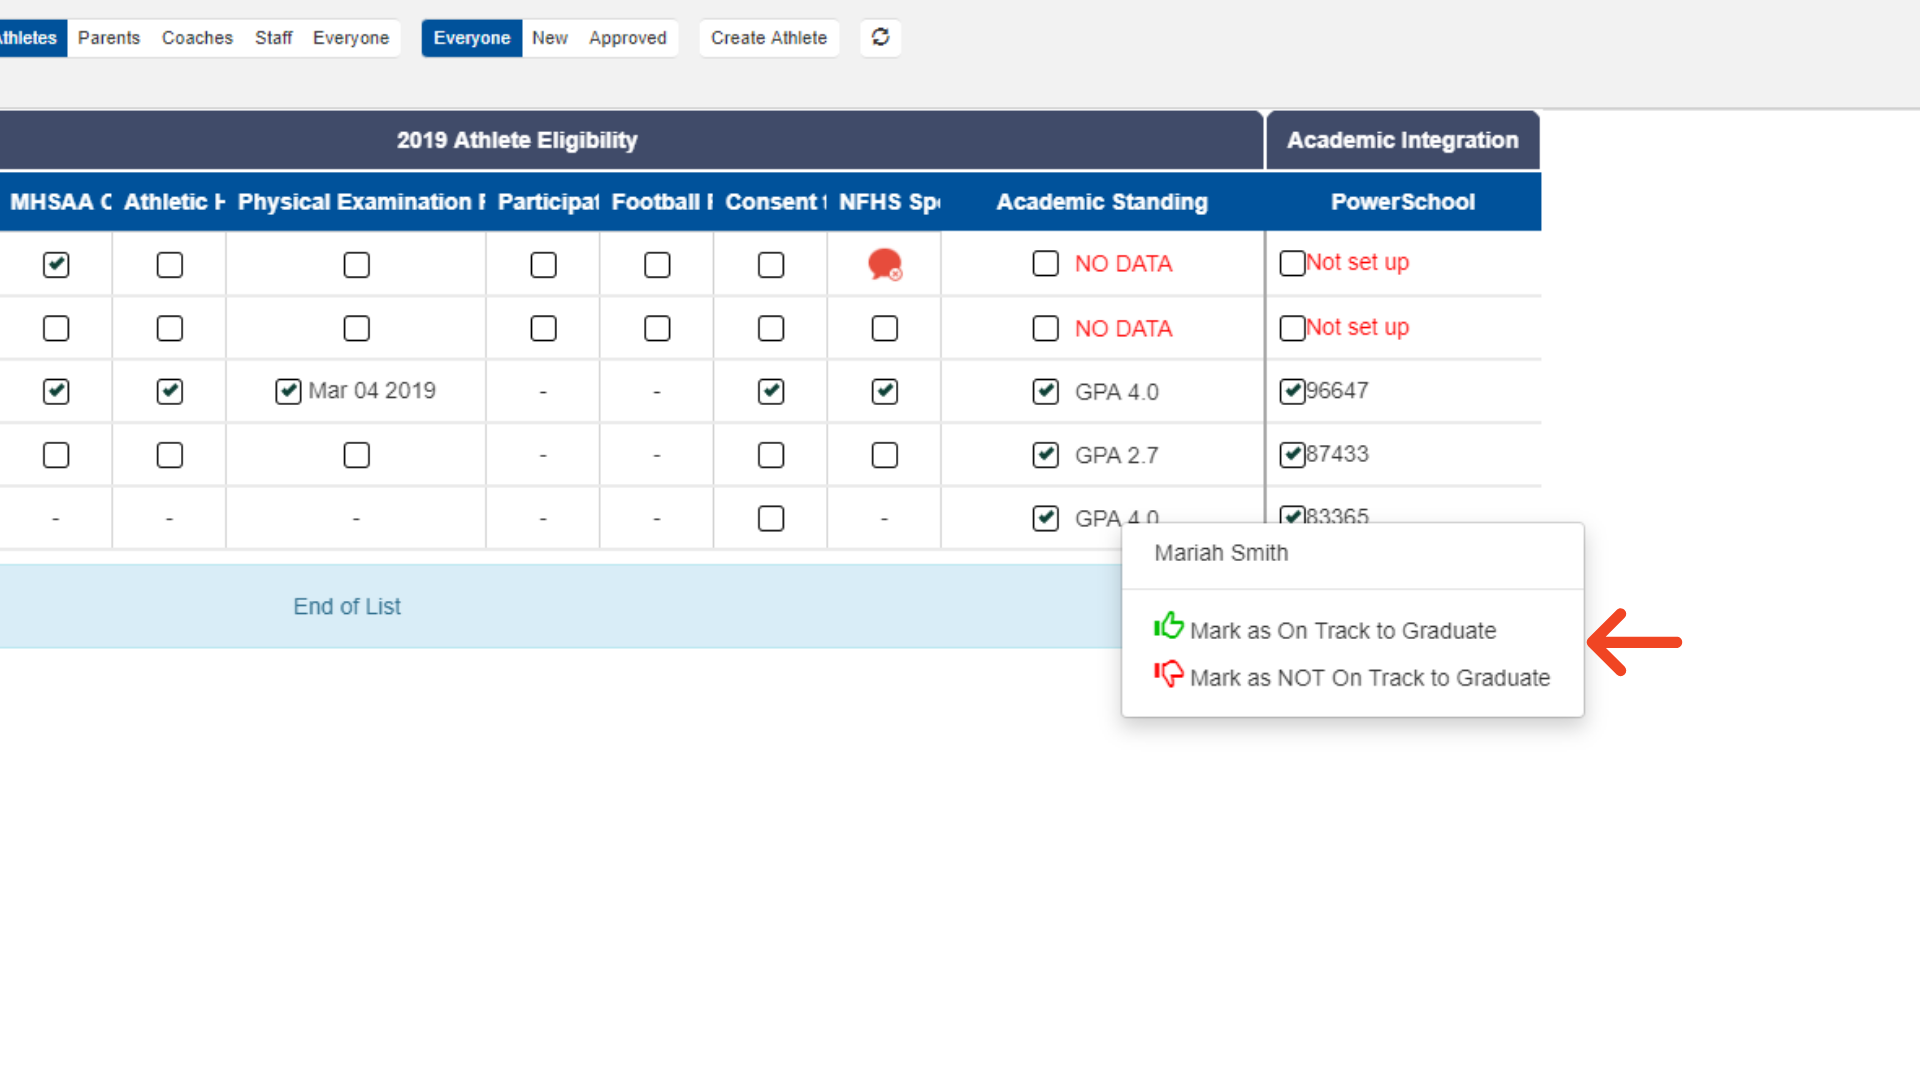Open the Staff tab
Image resolution: width=1920 pixels, height=1080 pixels.
tap(273, 38)
